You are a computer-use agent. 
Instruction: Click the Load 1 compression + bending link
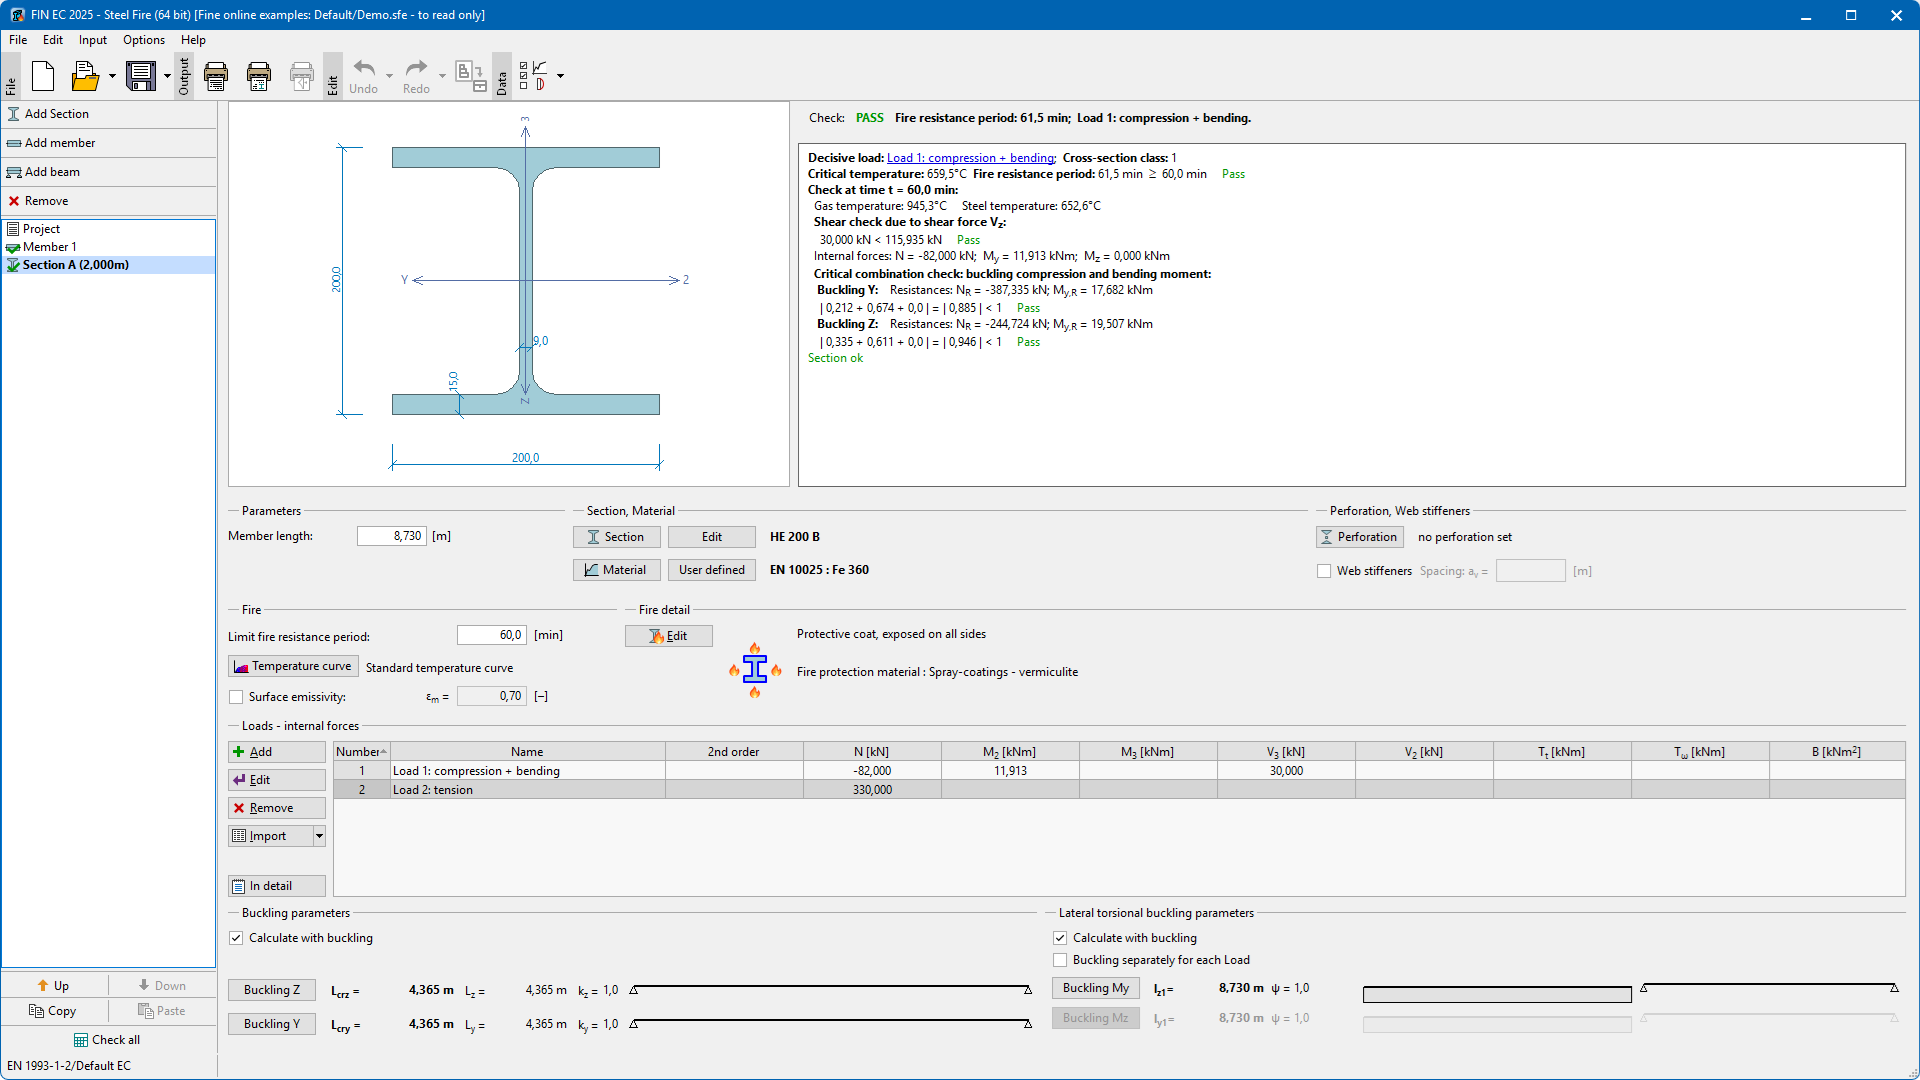970,158
